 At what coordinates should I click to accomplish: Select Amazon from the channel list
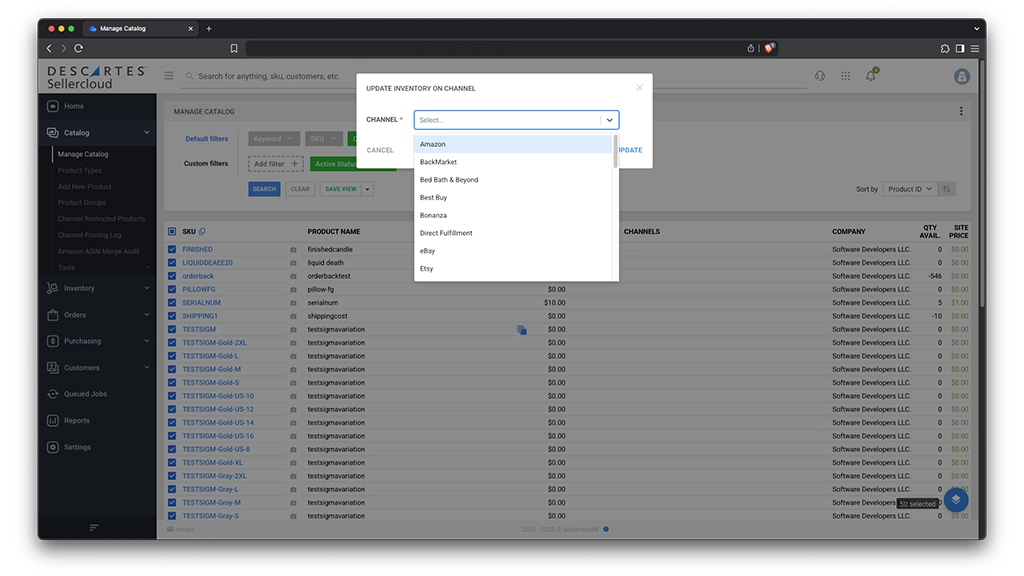tap(434, 143)
